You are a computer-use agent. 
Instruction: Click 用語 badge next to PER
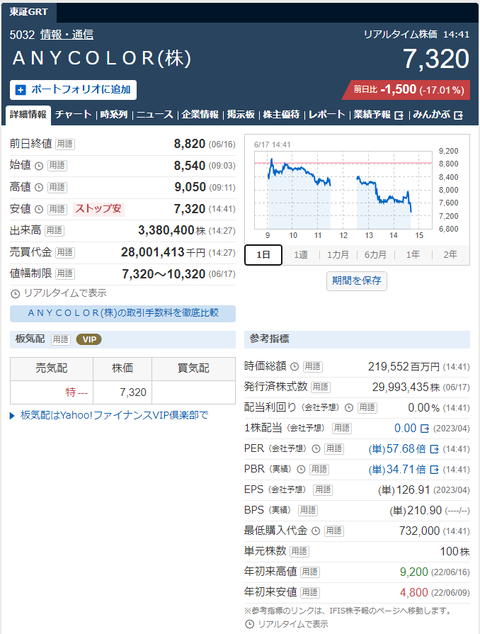(x=334, y=448)
